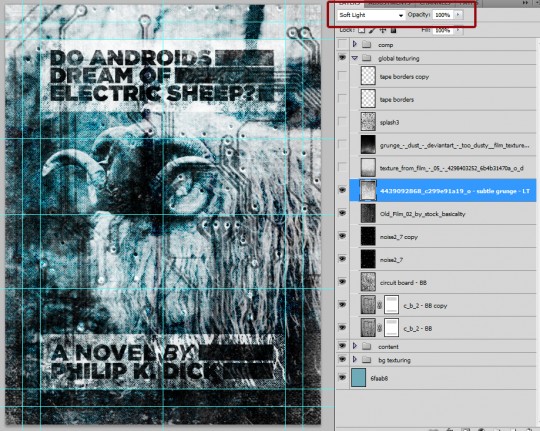The image size is (540, 431).
Task: Show the comp group visibility
Action: click(x=342, y=44)
